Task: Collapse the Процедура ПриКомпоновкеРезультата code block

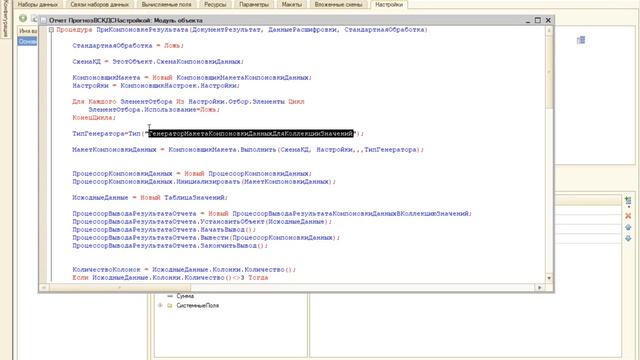Action: point(51,30)
